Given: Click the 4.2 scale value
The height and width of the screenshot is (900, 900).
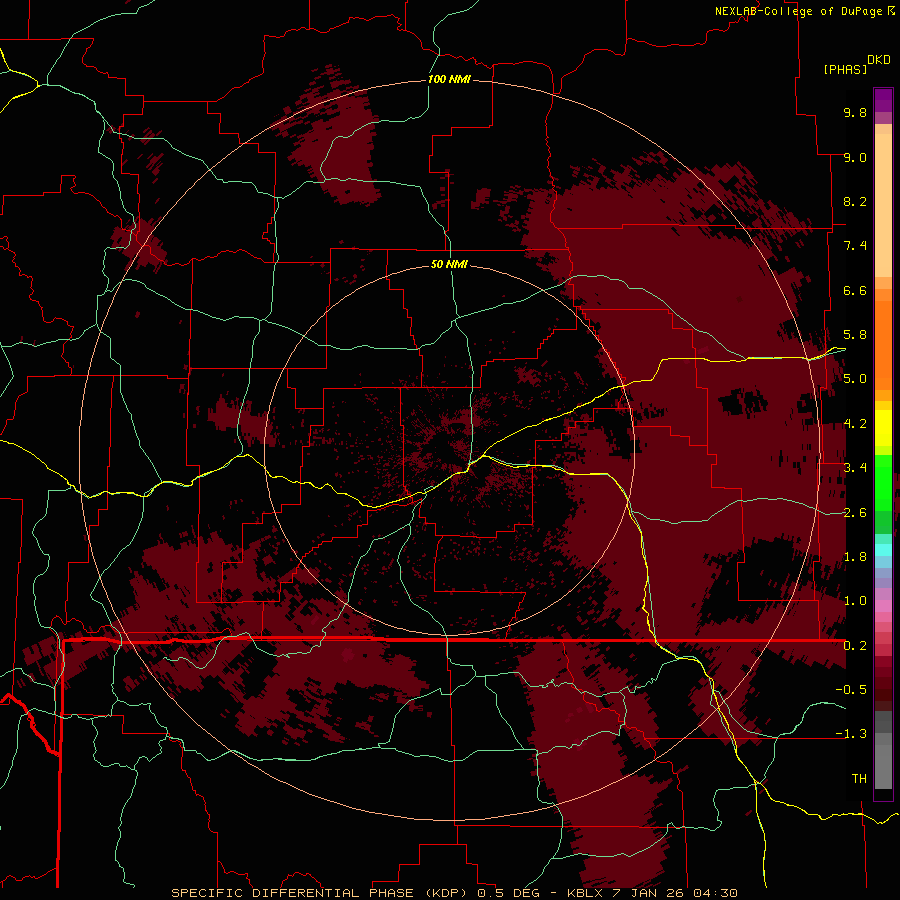Looking at the screenshot, I should [x=855, y=424].
